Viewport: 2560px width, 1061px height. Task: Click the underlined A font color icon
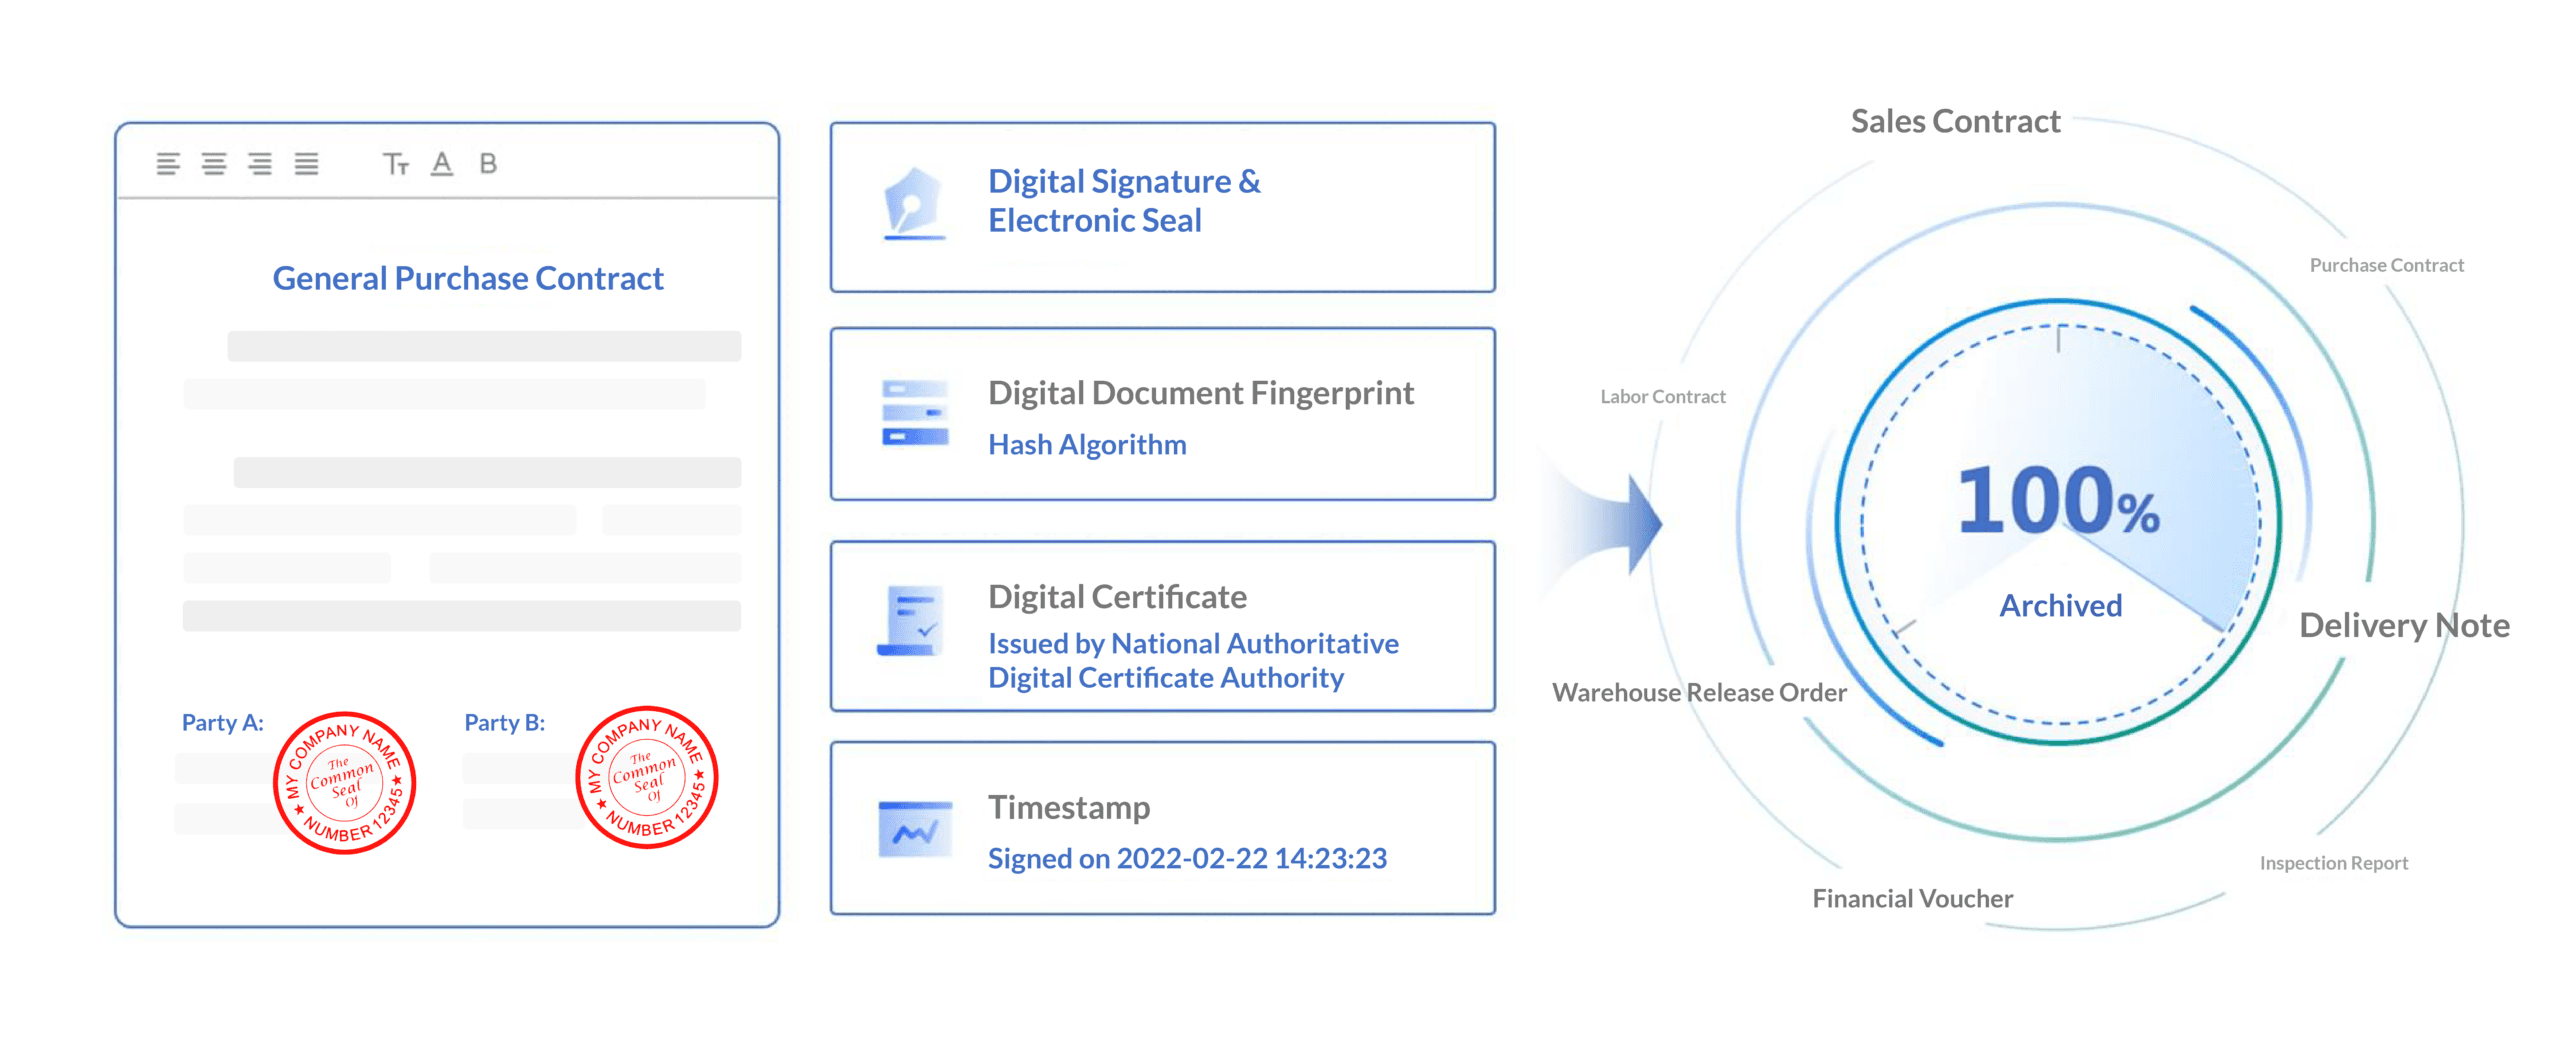(442, 164)
